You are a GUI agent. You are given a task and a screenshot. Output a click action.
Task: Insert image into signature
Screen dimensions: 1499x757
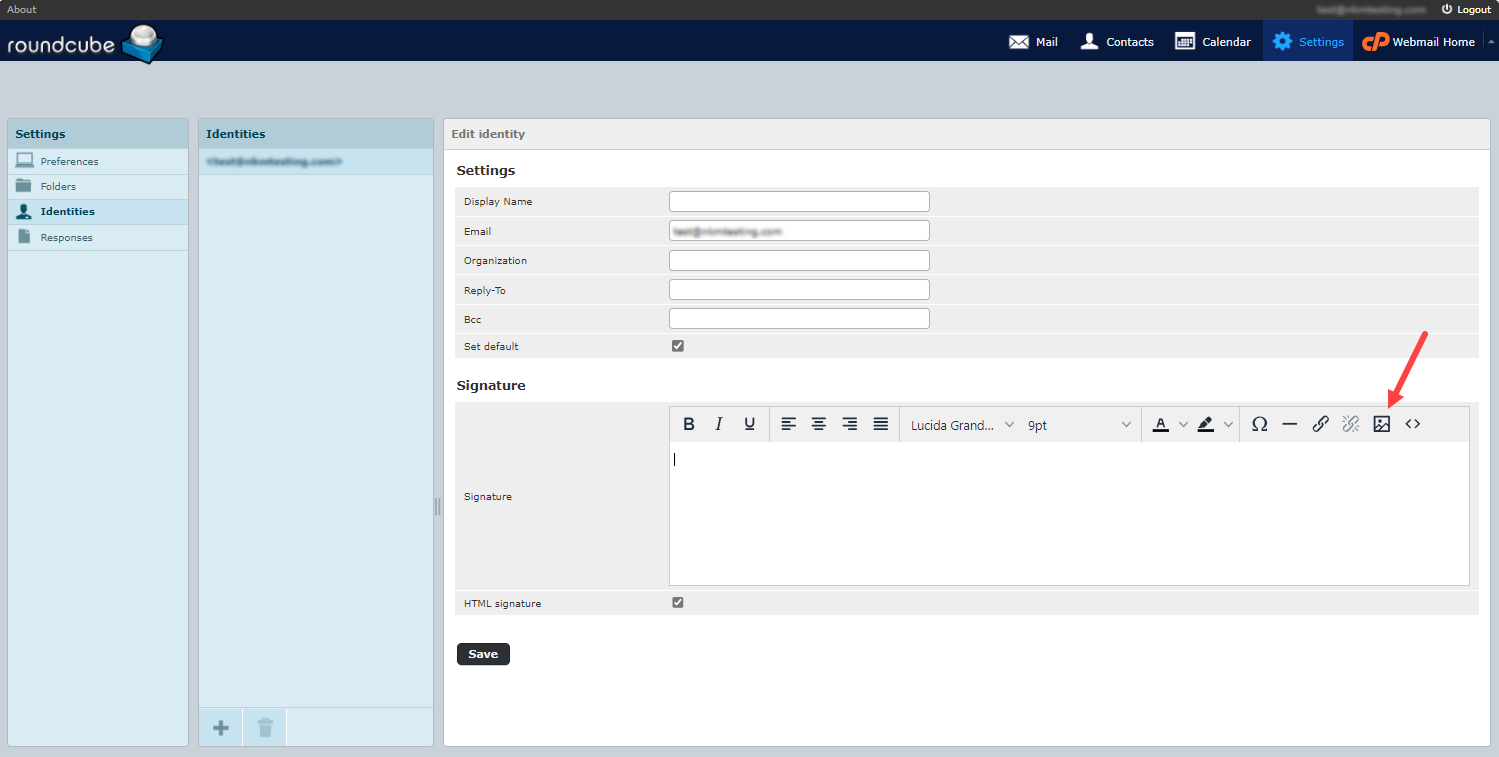click(x=1382, y=424)
